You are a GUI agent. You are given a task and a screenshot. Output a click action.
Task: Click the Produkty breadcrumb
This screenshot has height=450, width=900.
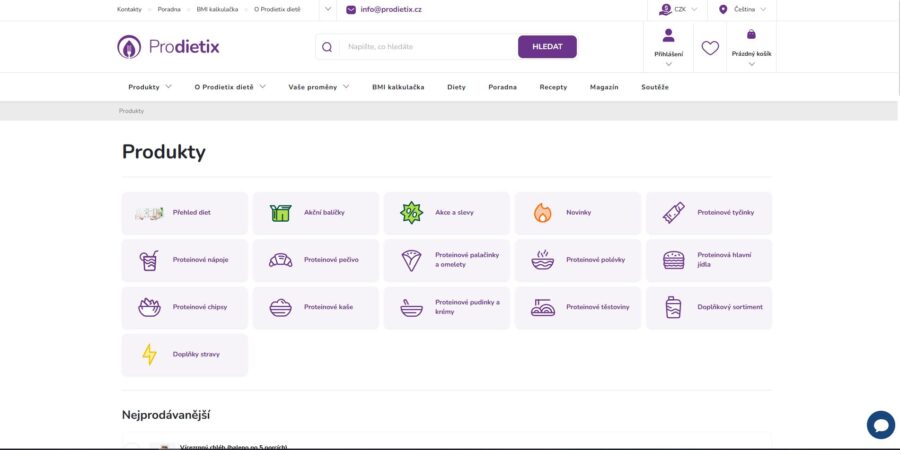[131, 111]
